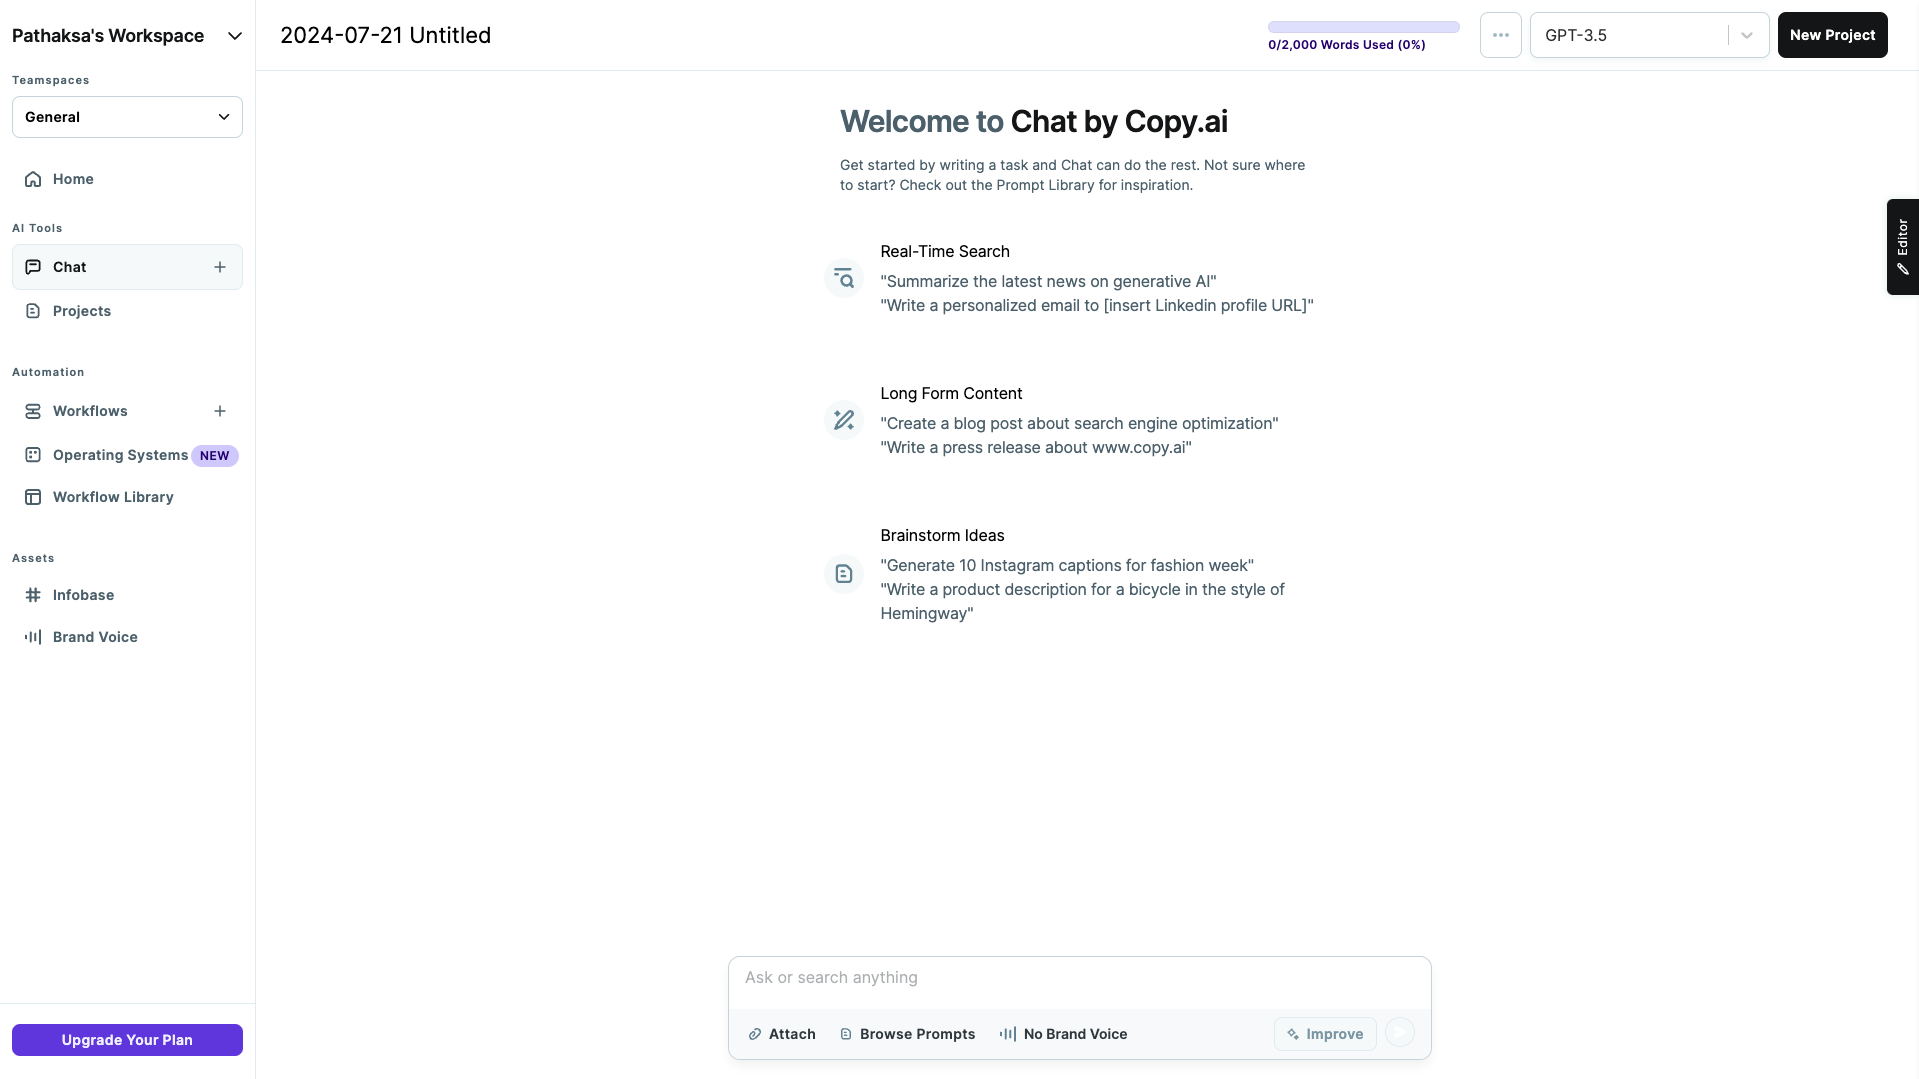Go to Home in the sidebar
Image resolution: width=1919 pixels, height=1079 pixels.
[73, 179]
